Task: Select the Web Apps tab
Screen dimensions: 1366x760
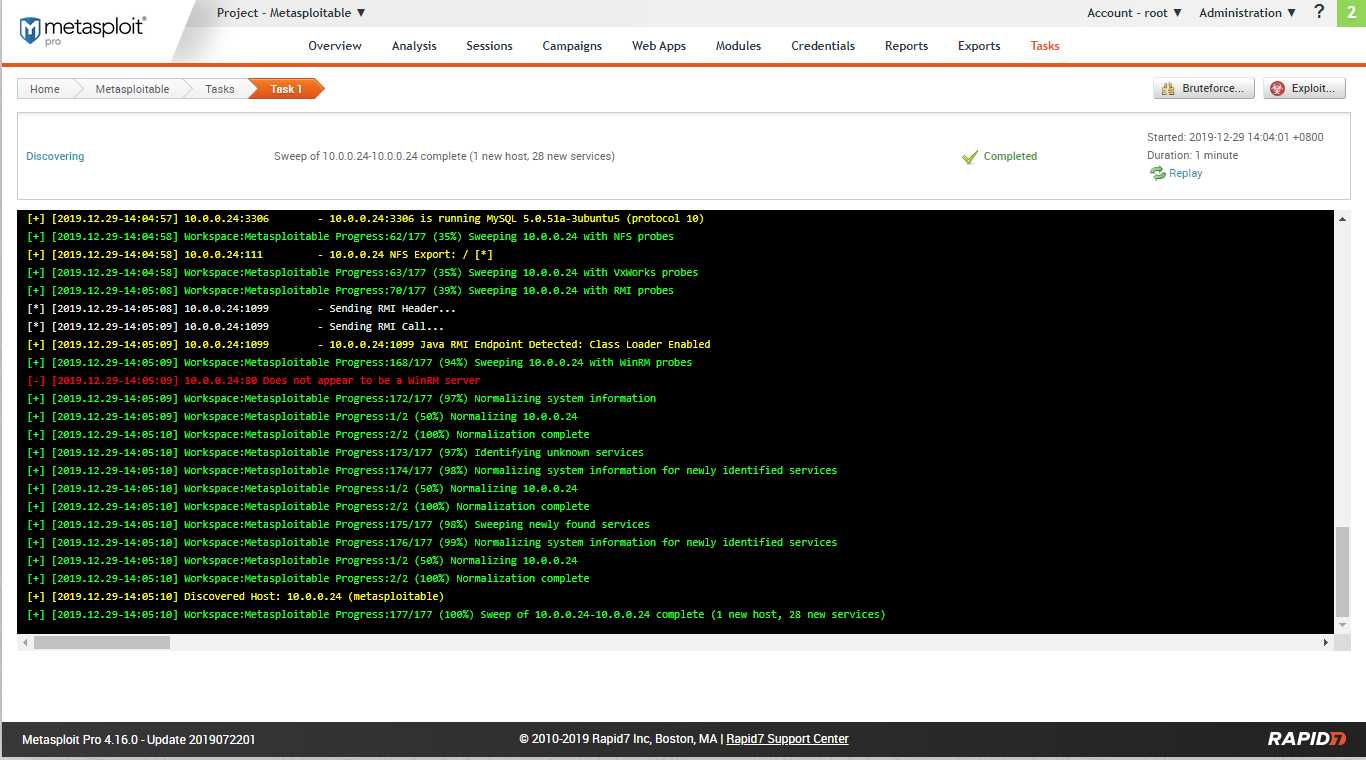Action: pyautogui.click(x=659, y=46)
